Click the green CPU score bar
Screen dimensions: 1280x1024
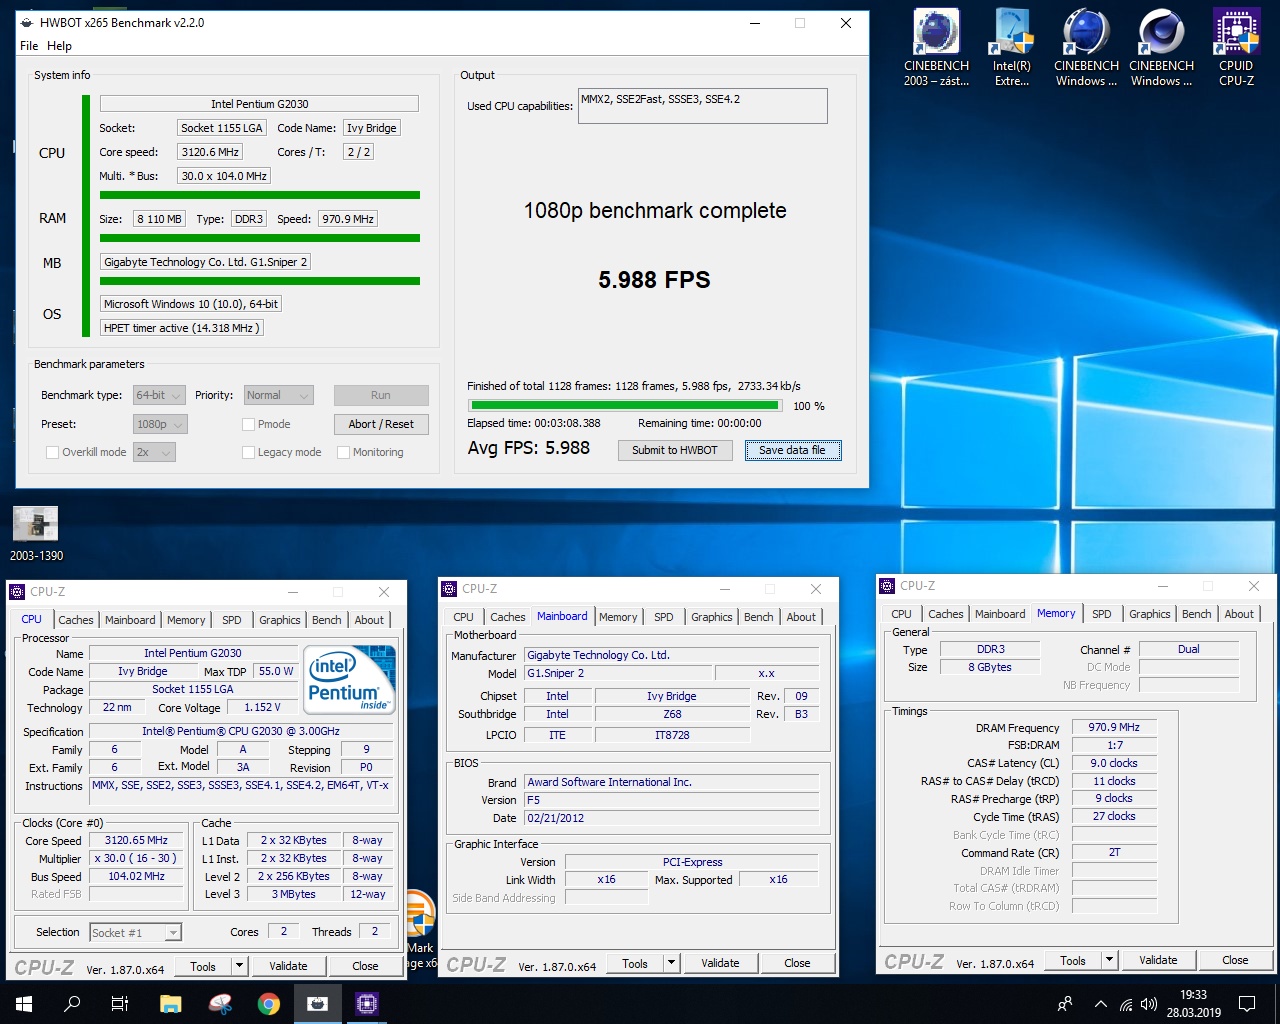pos(260,195)
